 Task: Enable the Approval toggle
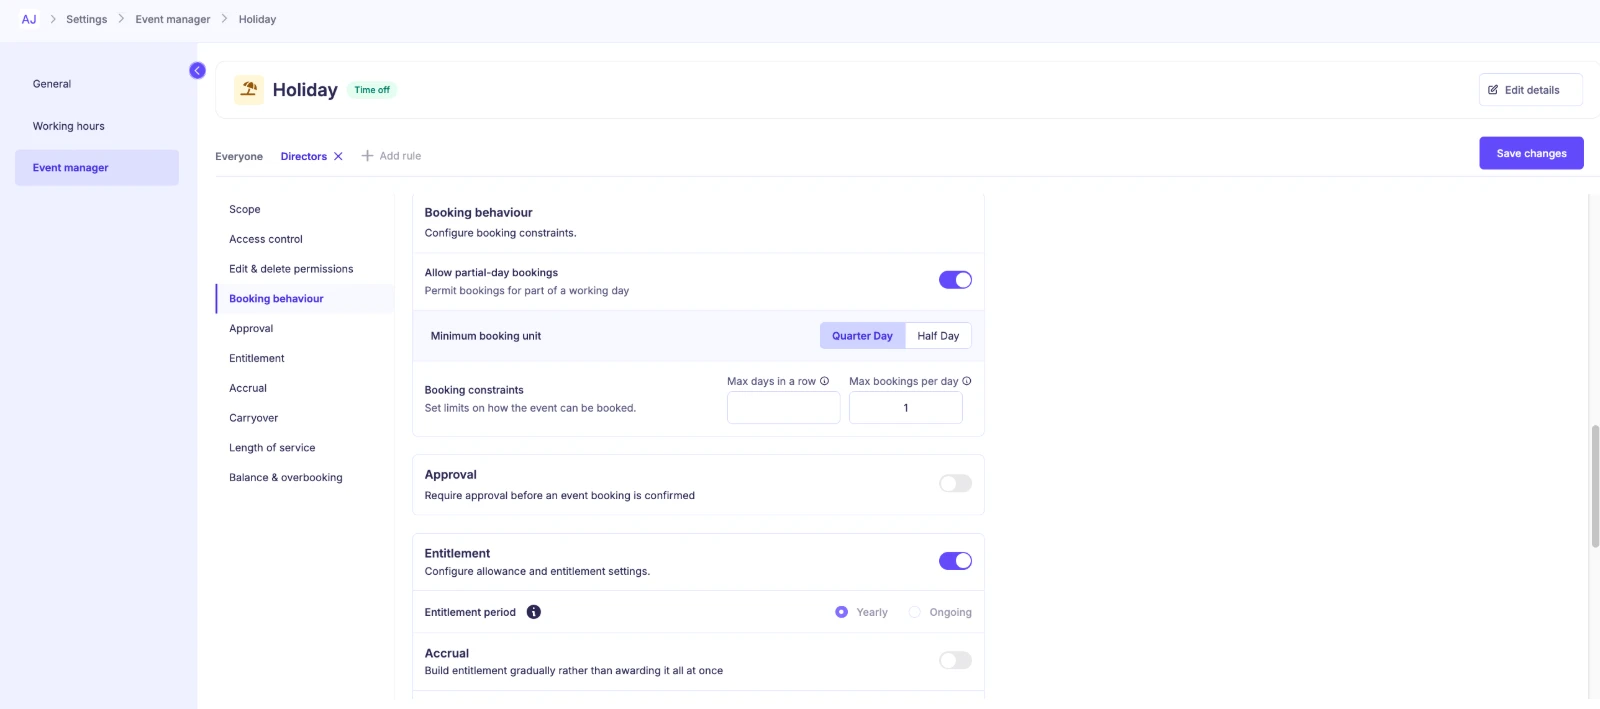click(955, 483)
